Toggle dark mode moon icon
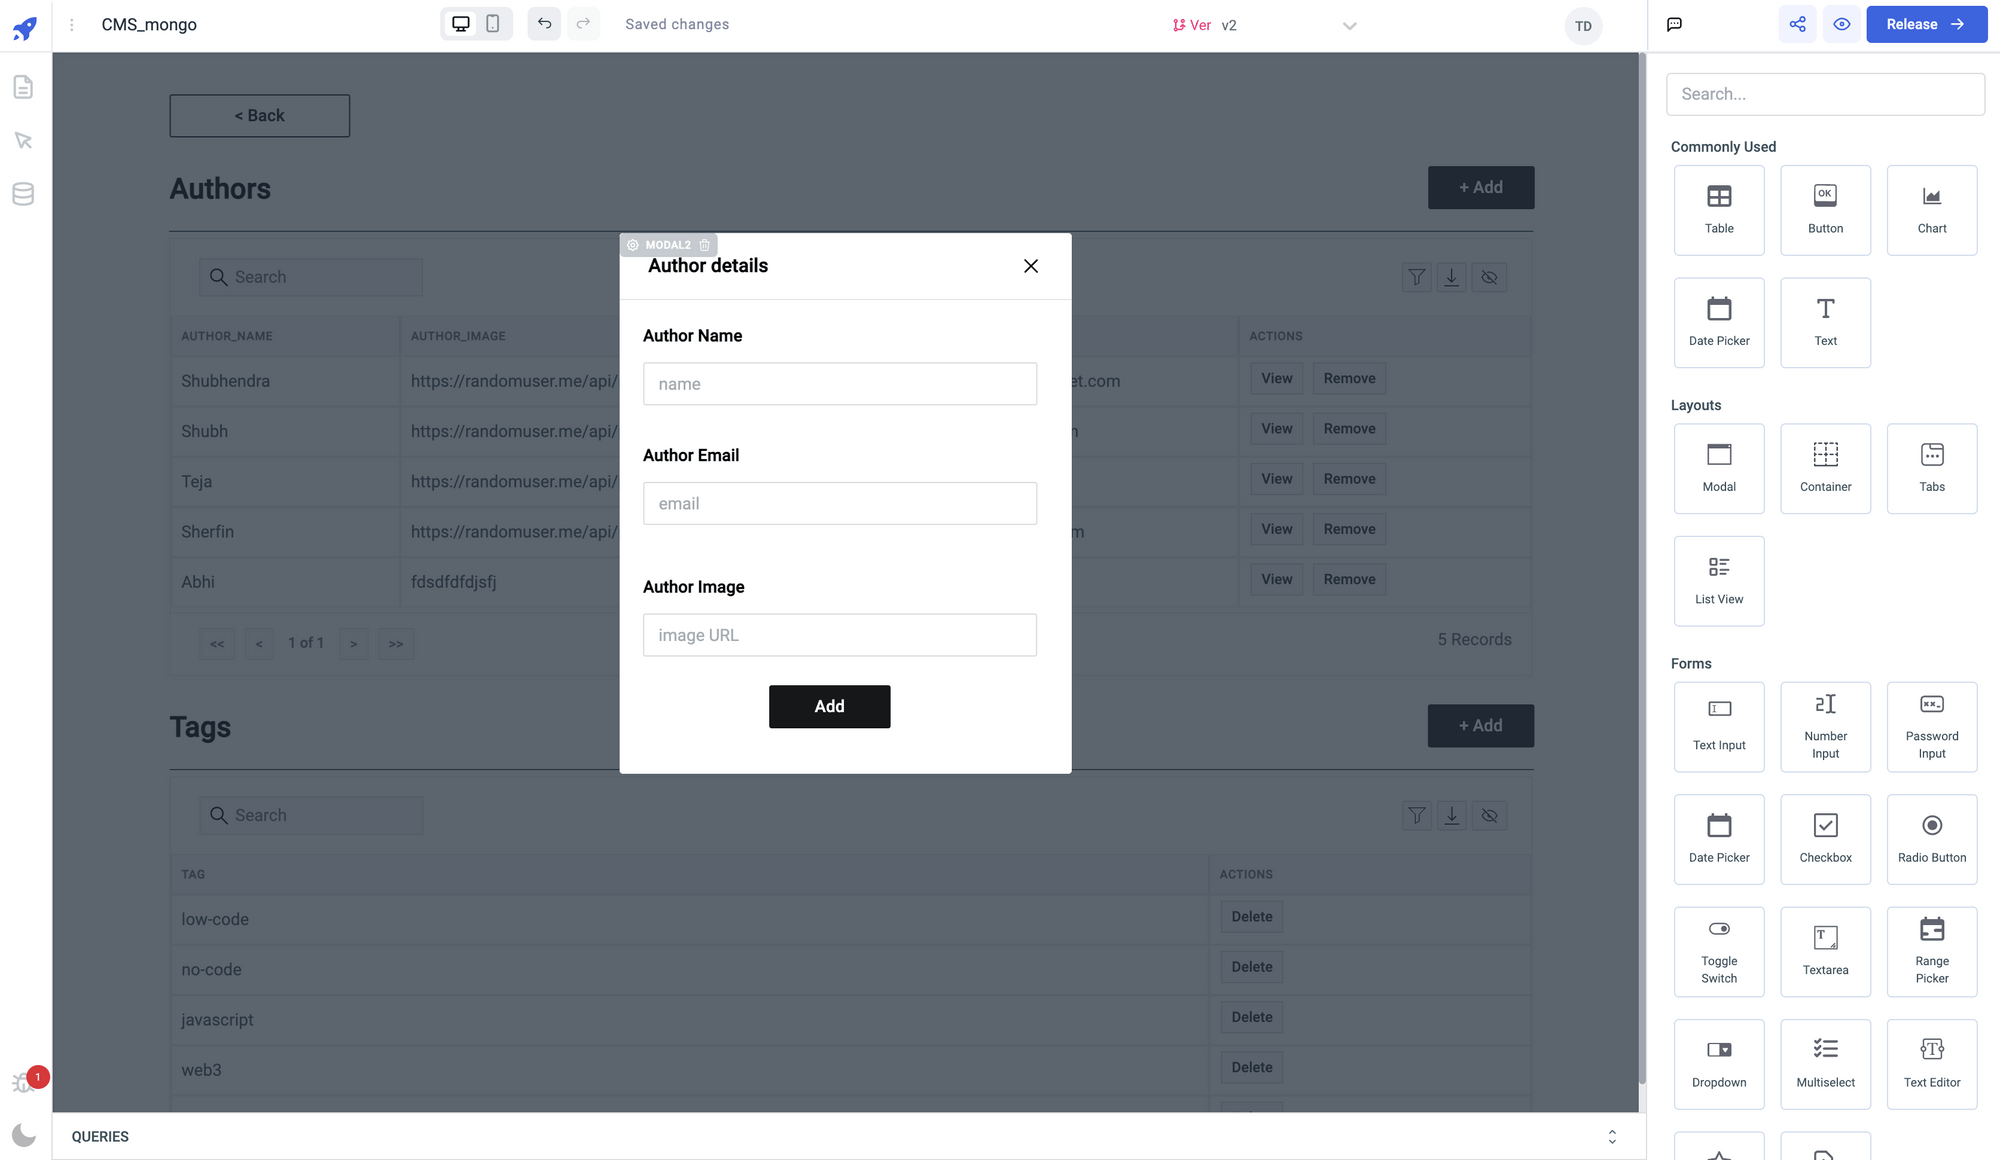The height and width of the screenshot is (1160, 2000). (24, 1134)
